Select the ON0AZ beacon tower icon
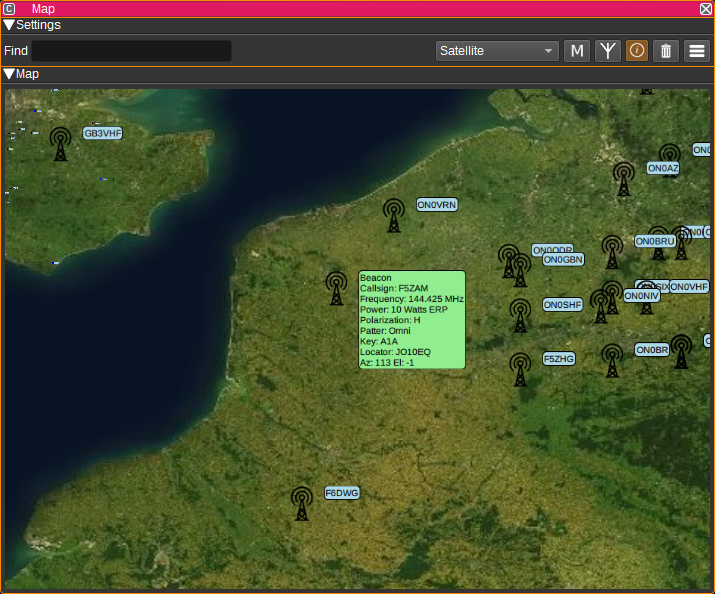This screenshot has height=594, width=715. coord(624,179)
